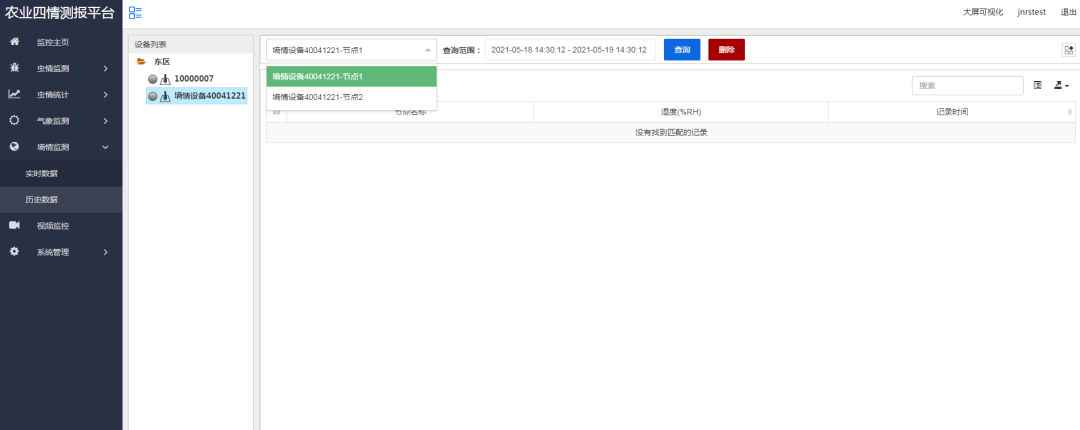
Task: Expand the 虫情监测 menu chevron
Action: pos(105,68)
